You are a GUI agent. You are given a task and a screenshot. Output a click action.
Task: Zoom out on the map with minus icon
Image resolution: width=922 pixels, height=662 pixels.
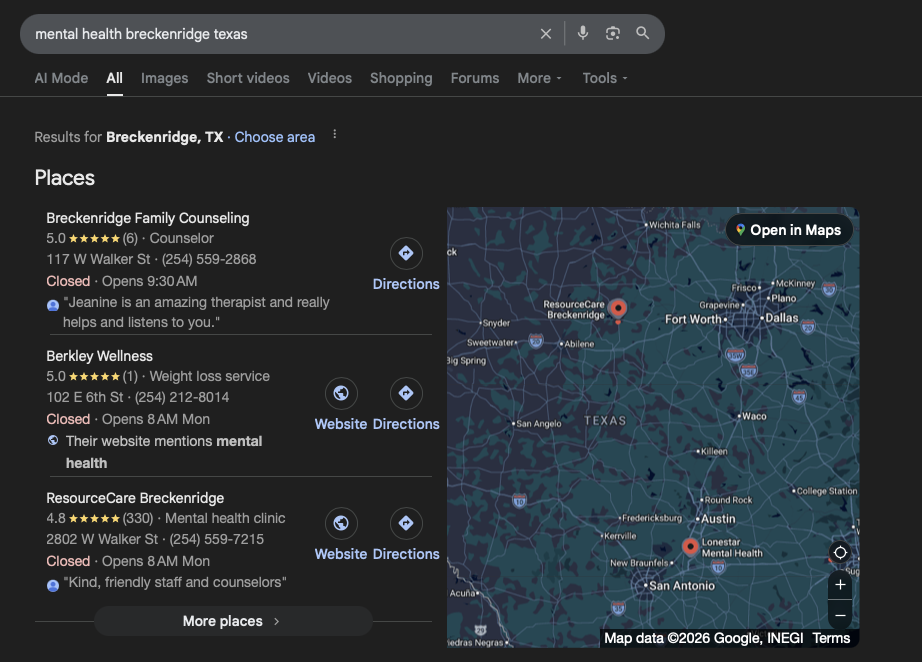tap(840, 615)
